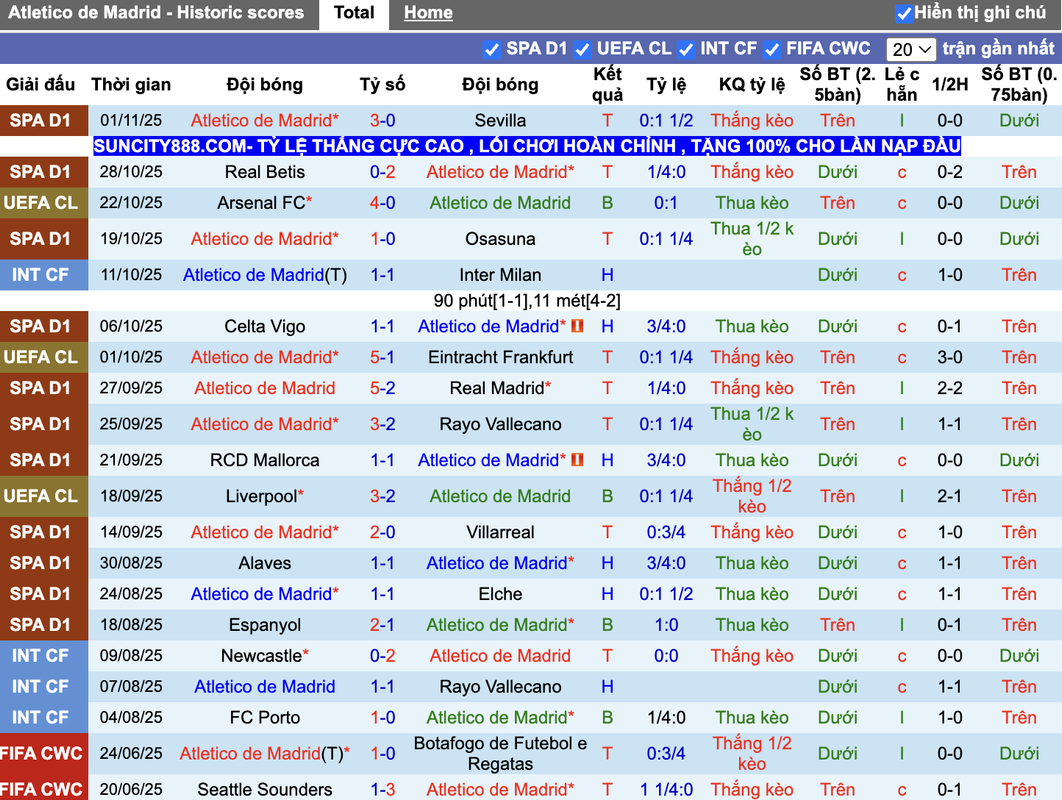Viewport: 1062px width, 800px height.
Task: Select the penalty note '90 phút[1-1],11 mét[4-2]'
Action: pyautogui.click(x=527, y=301)
